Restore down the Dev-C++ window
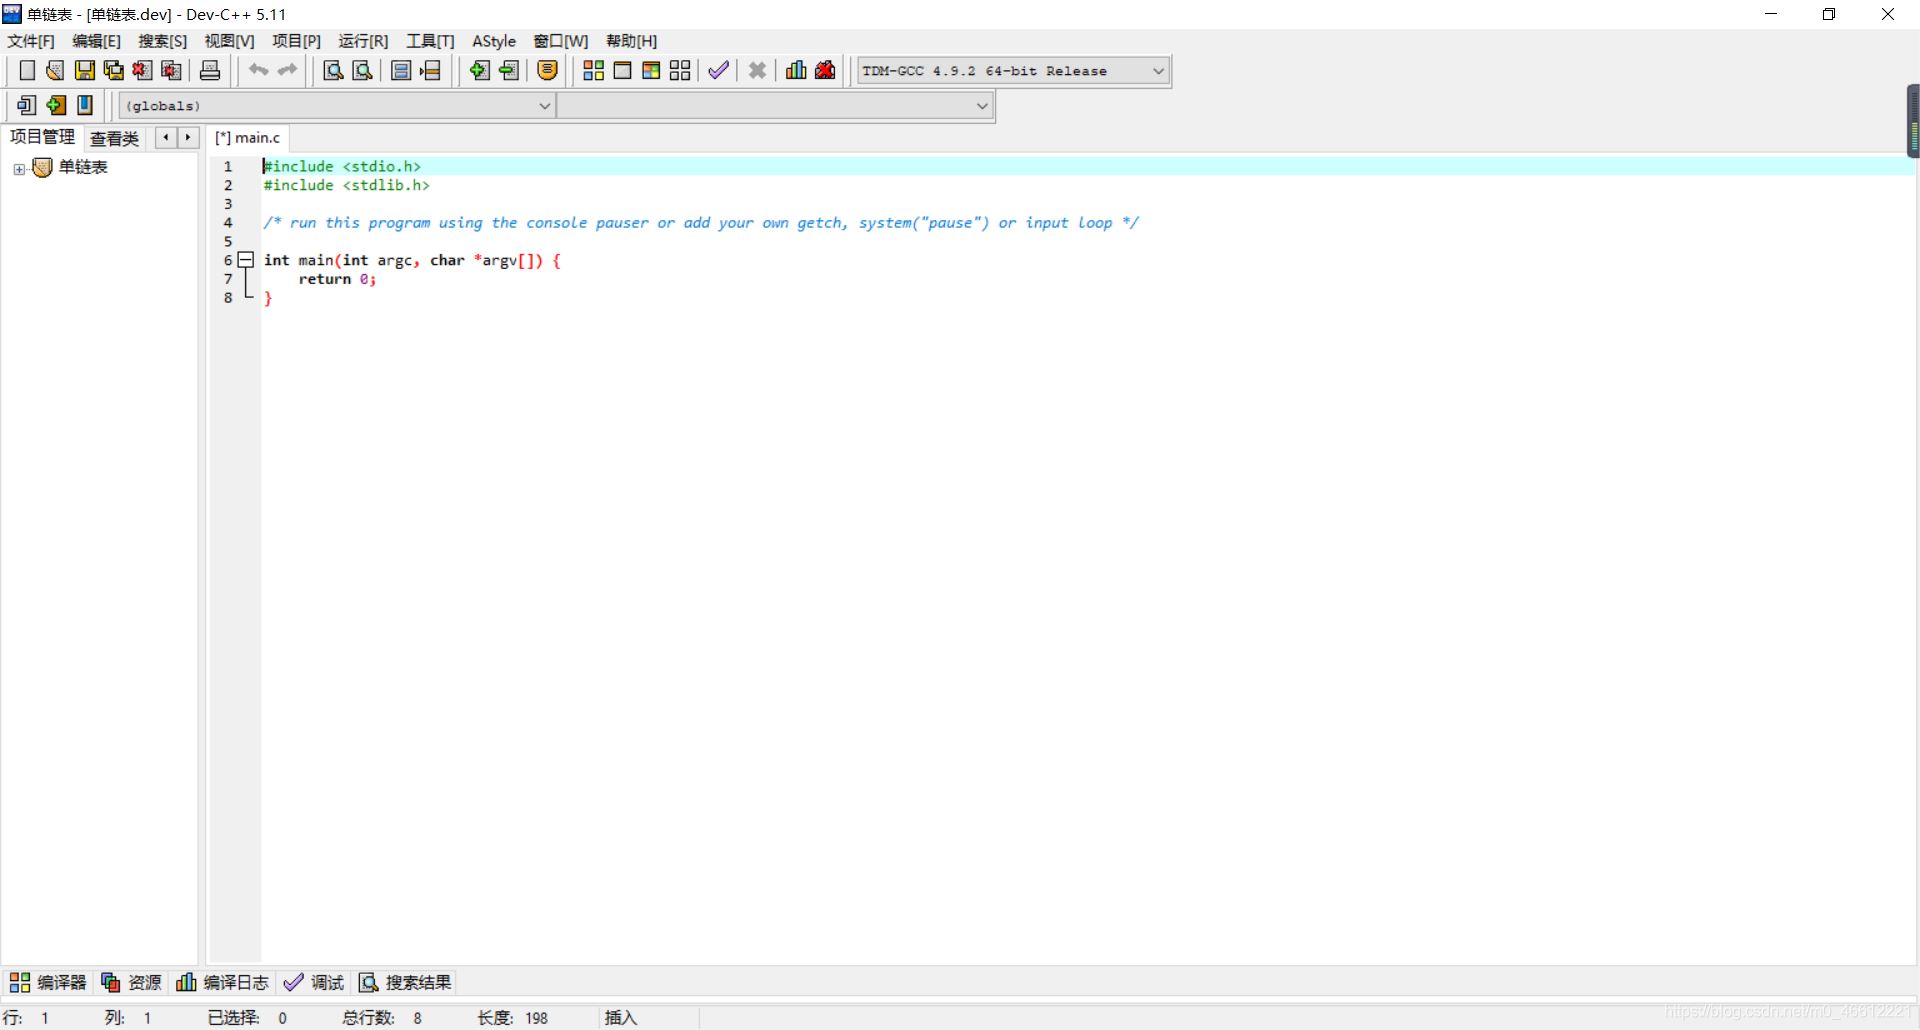This screenshot has width=1920, height=1030. click(1829, 14)
